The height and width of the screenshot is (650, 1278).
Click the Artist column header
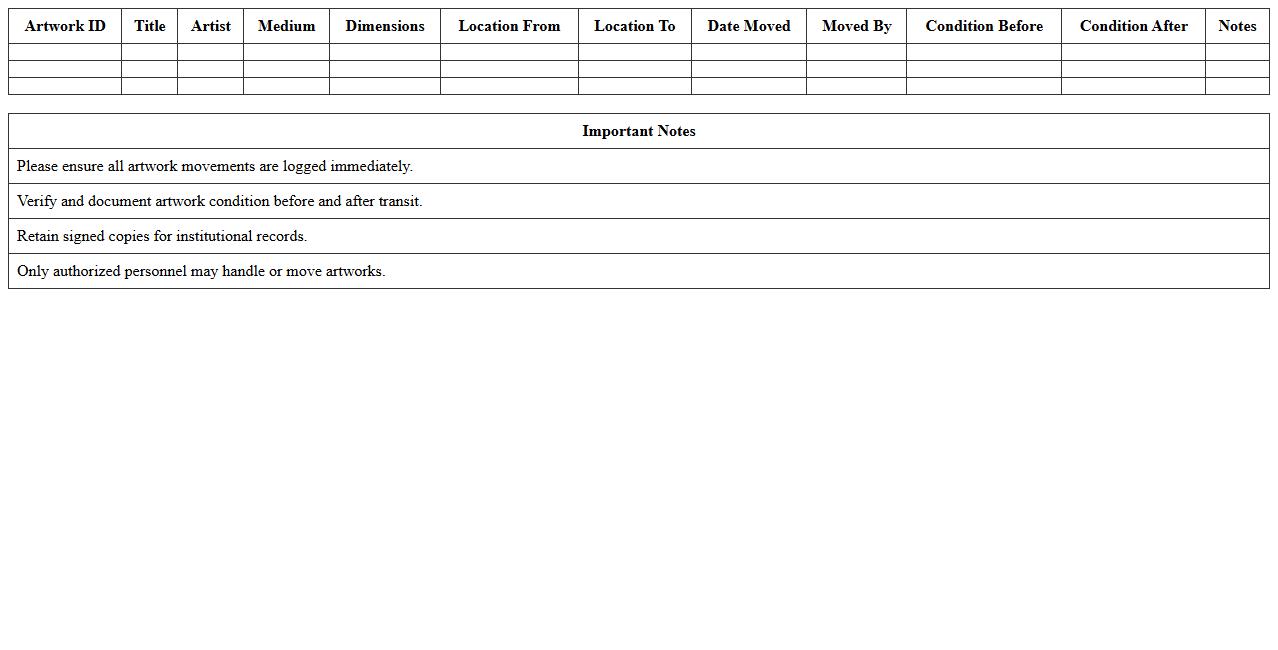(x=211, y=26)
